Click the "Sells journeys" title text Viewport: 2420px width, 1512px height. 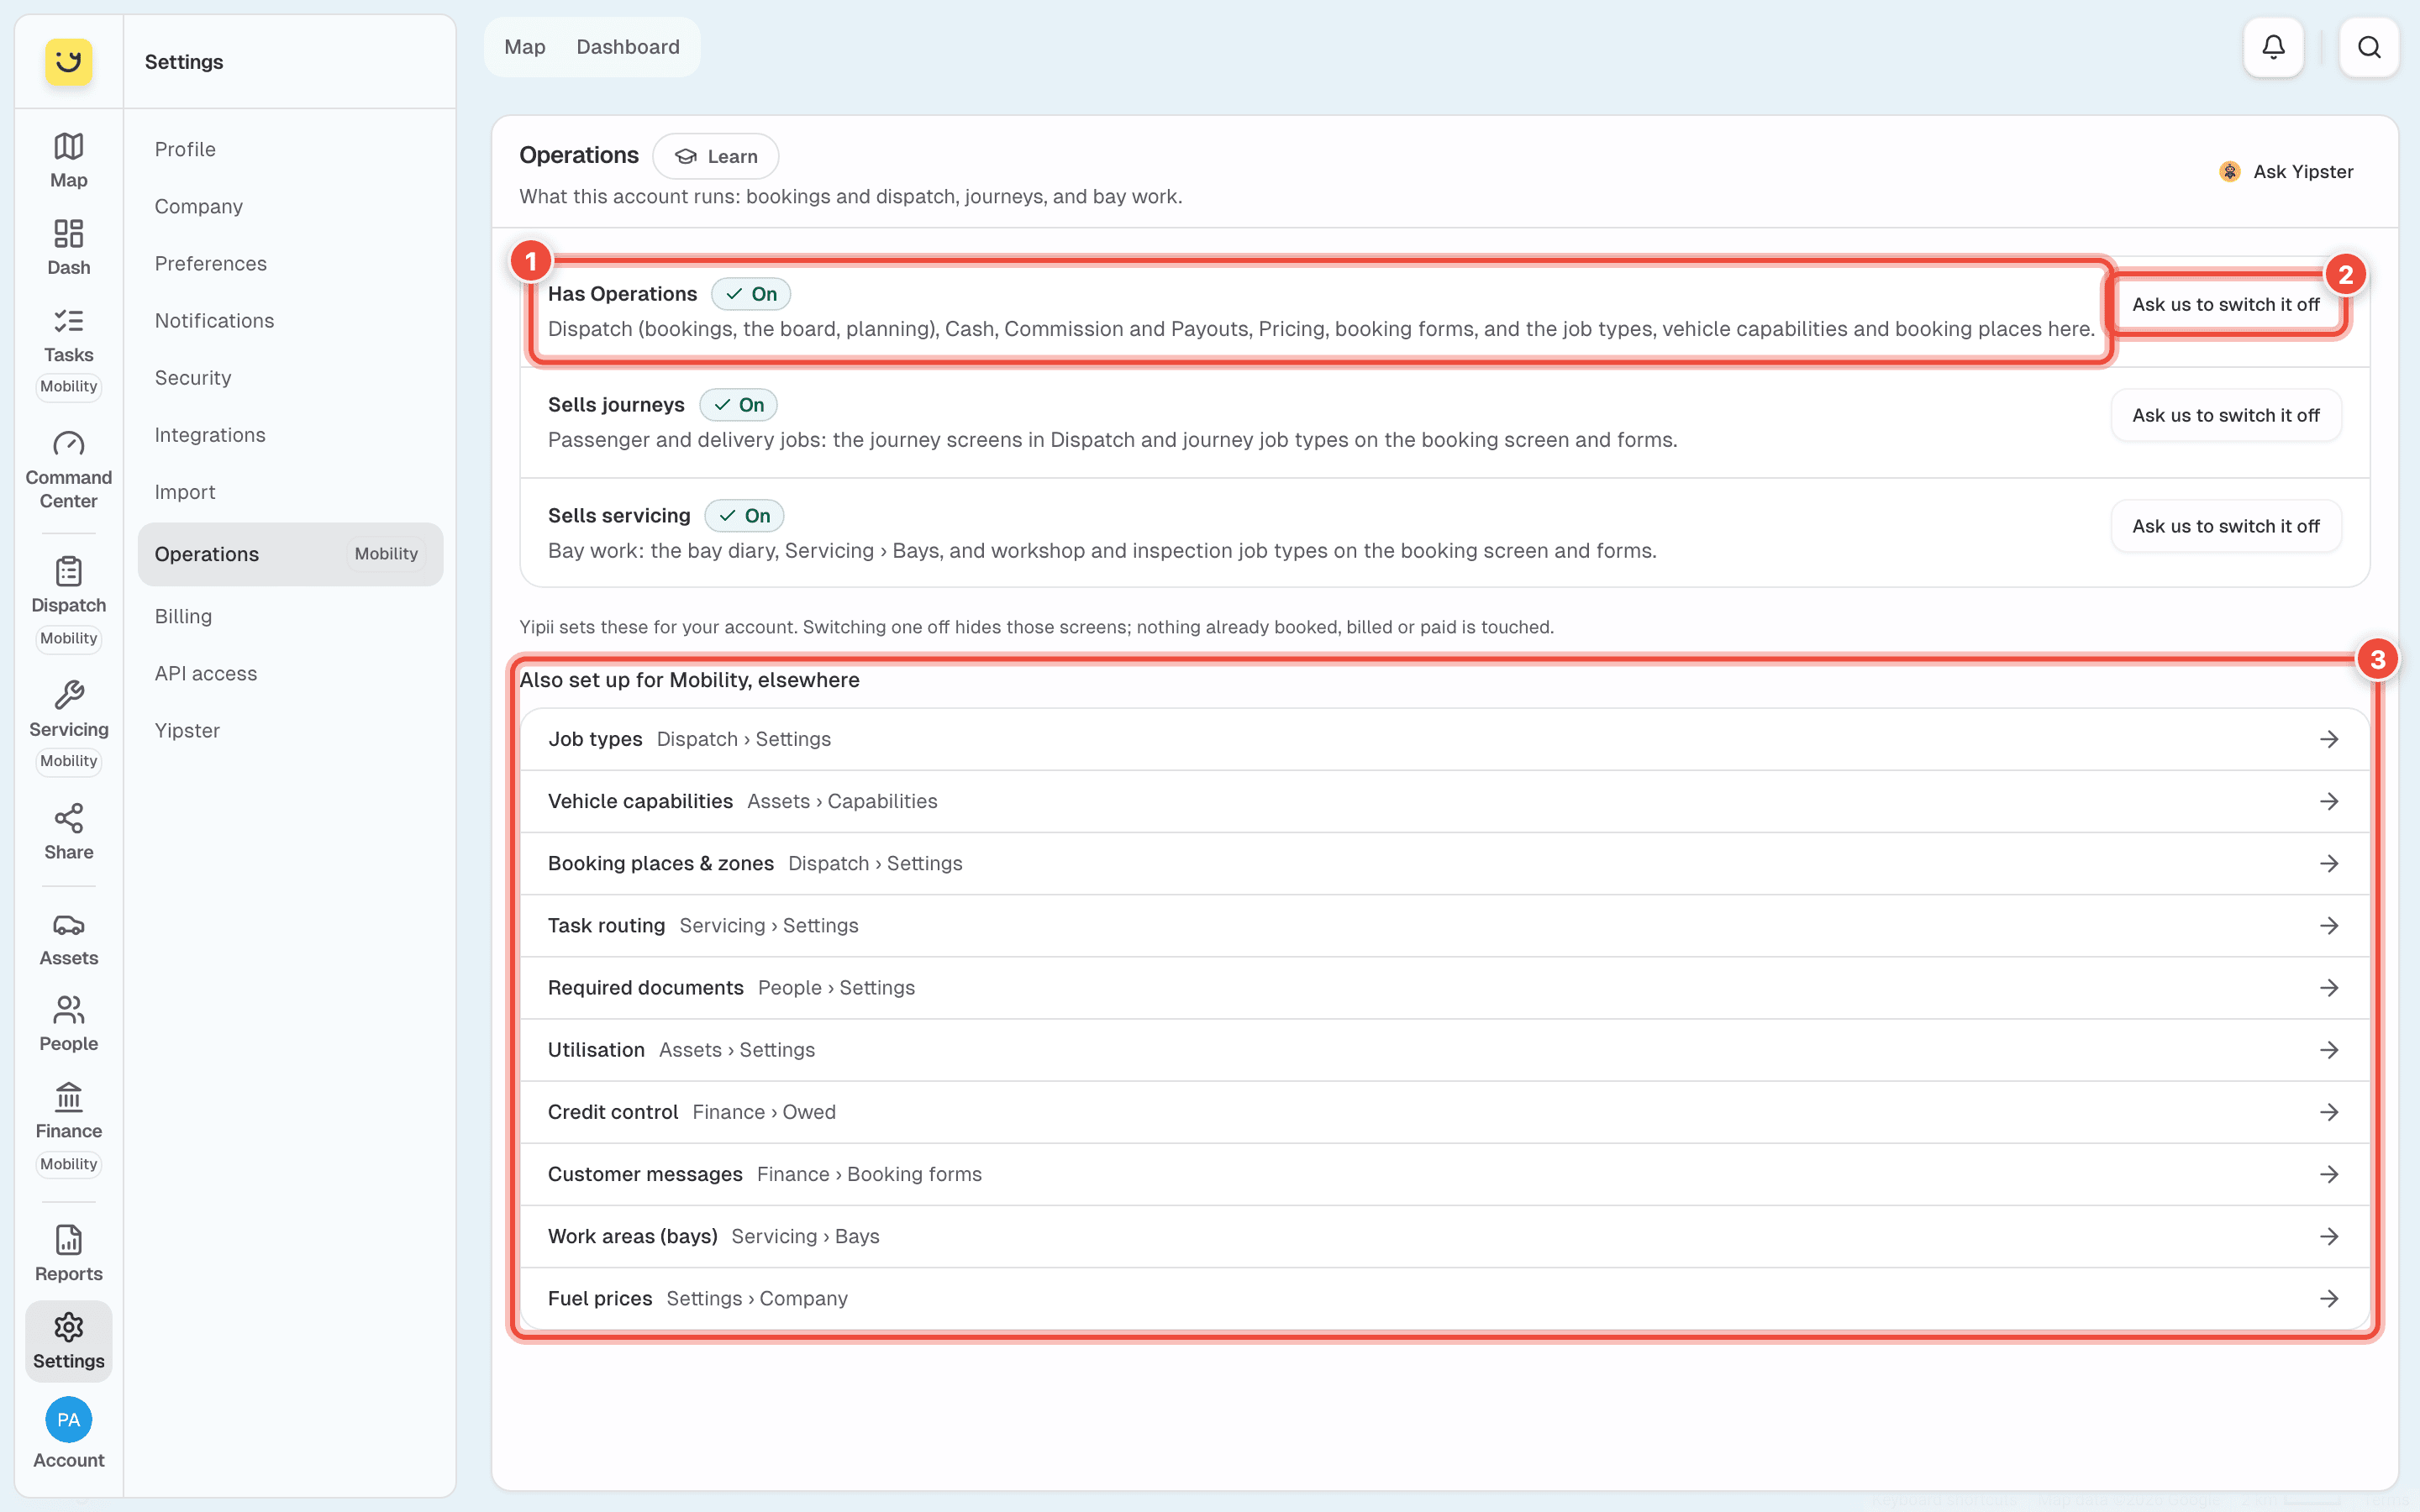(x=616, y=405)
